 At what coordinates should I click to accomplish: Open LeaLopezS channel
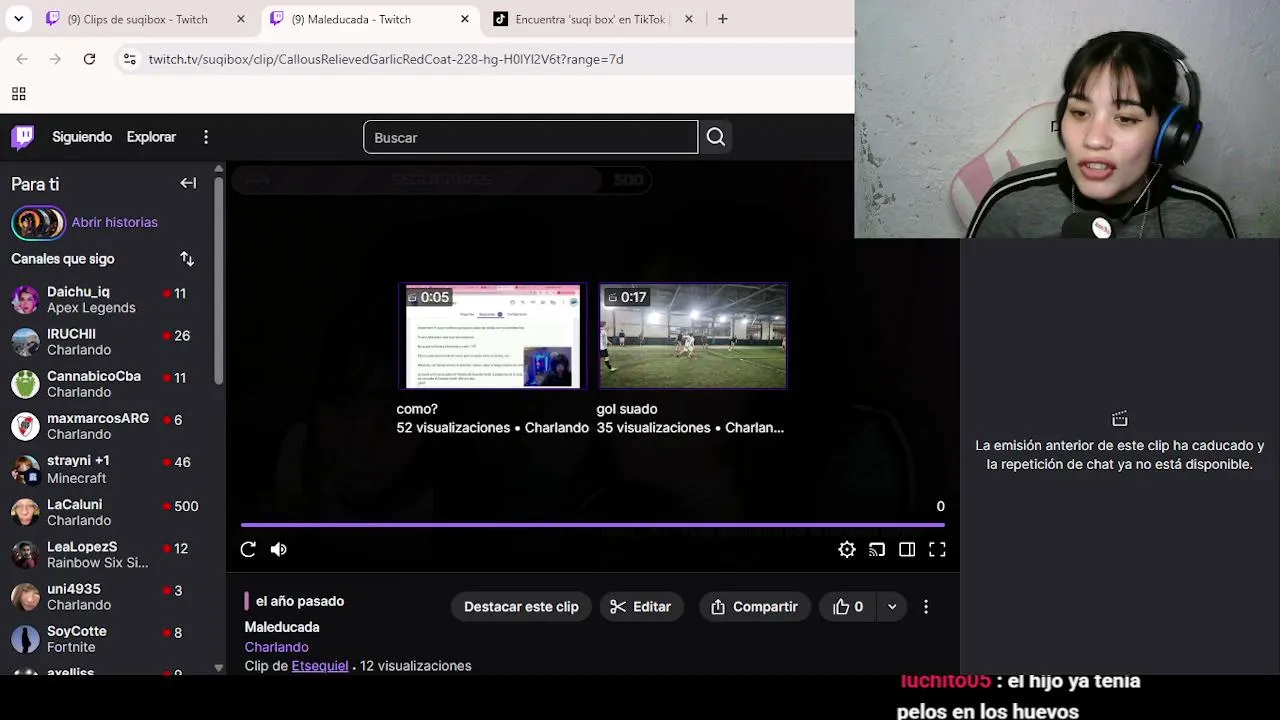click(108, 555)
